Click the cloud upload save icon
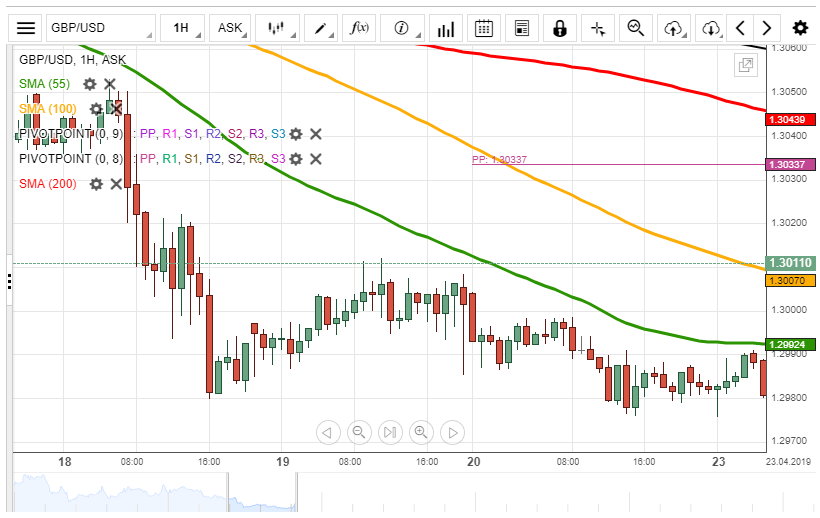The height and width of the screenshot is (518, 820). coord(674,28)
